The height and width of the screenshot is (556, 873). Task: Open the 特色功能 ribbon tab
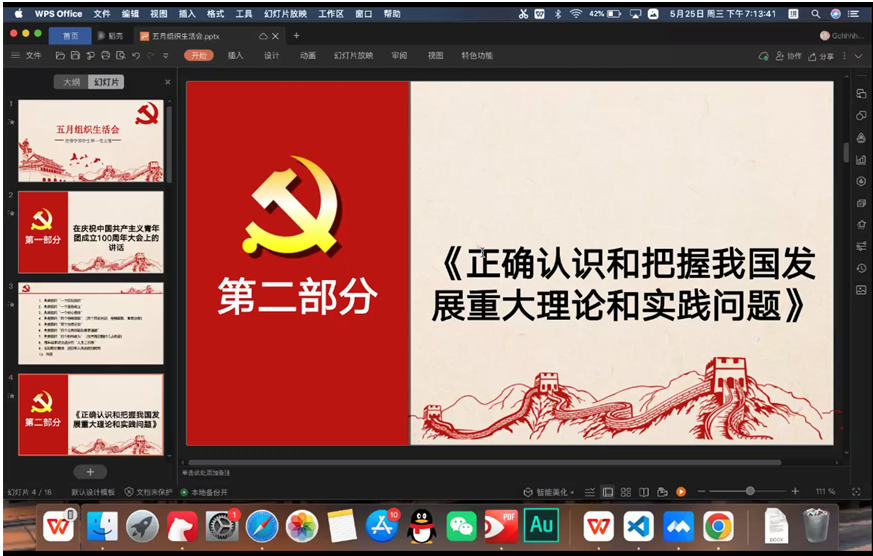point(477,56)
